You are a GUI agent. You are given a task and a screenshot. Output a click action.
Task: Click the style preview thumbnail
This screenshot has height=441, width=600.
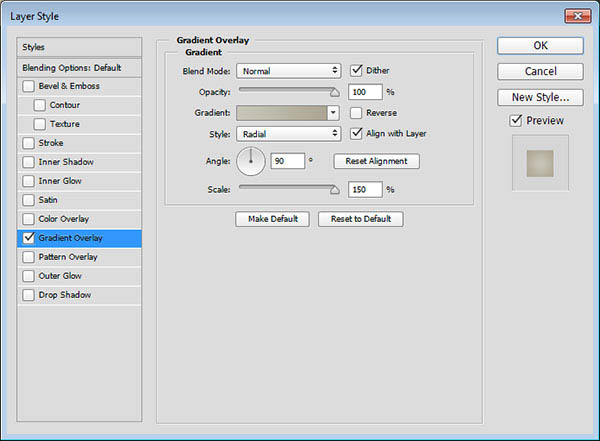click(x=540, y=163)
